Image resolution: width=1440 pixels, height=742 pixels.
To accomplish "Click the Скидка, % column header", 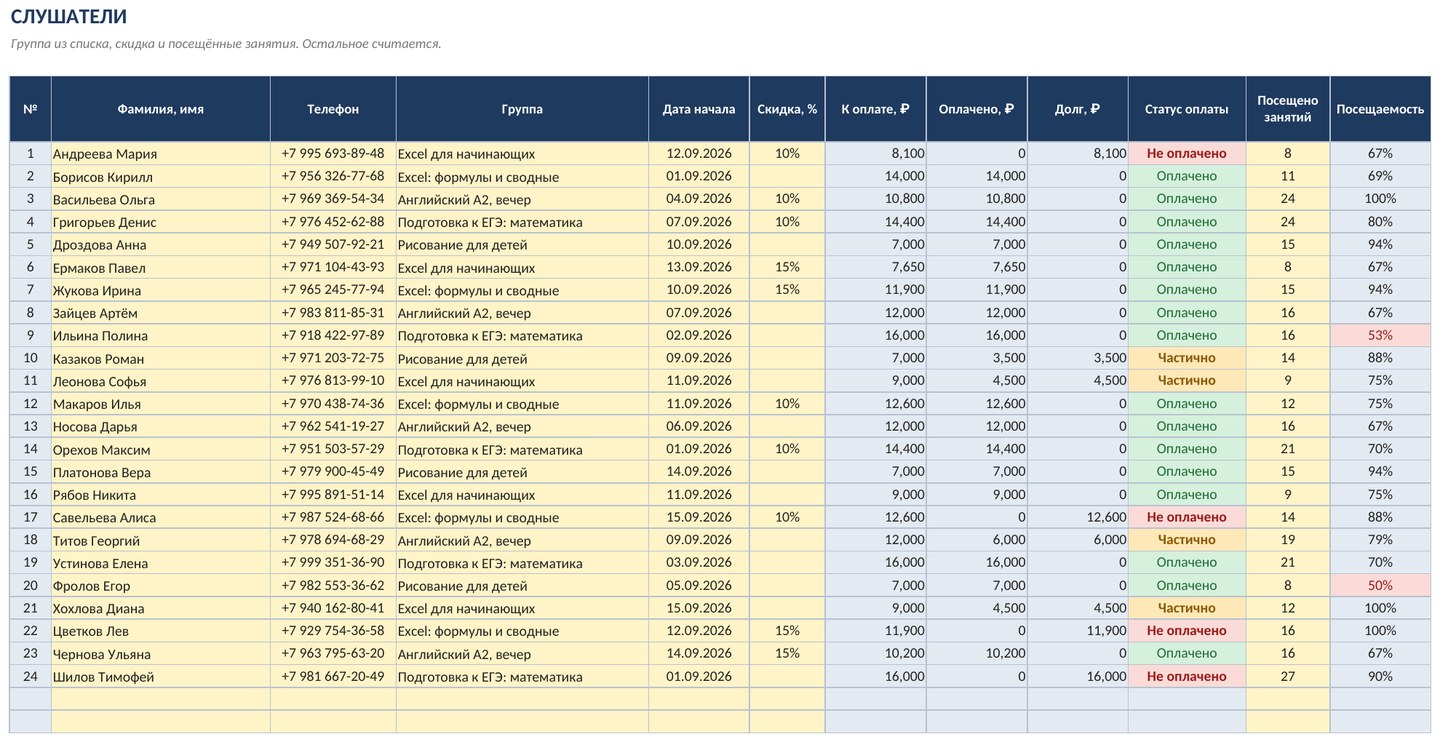I will (x=787, y=109).
